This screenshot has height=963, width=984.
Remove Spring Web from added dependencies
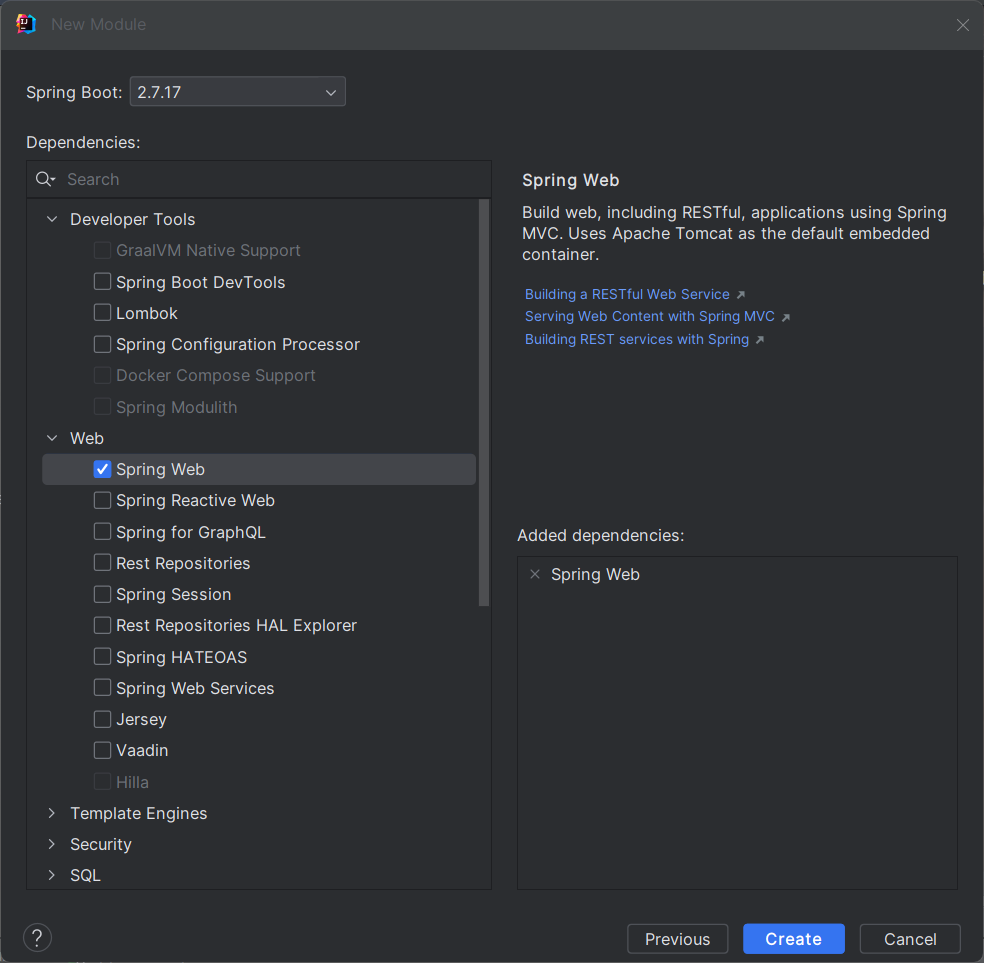pyautogui.click(x=535, y=574)
